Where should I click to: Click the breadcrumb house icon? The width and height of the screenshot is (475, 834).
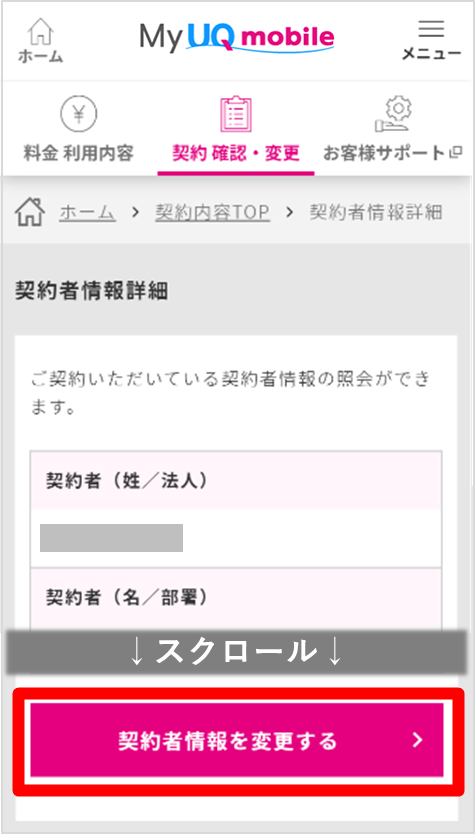tap(30, 213)
